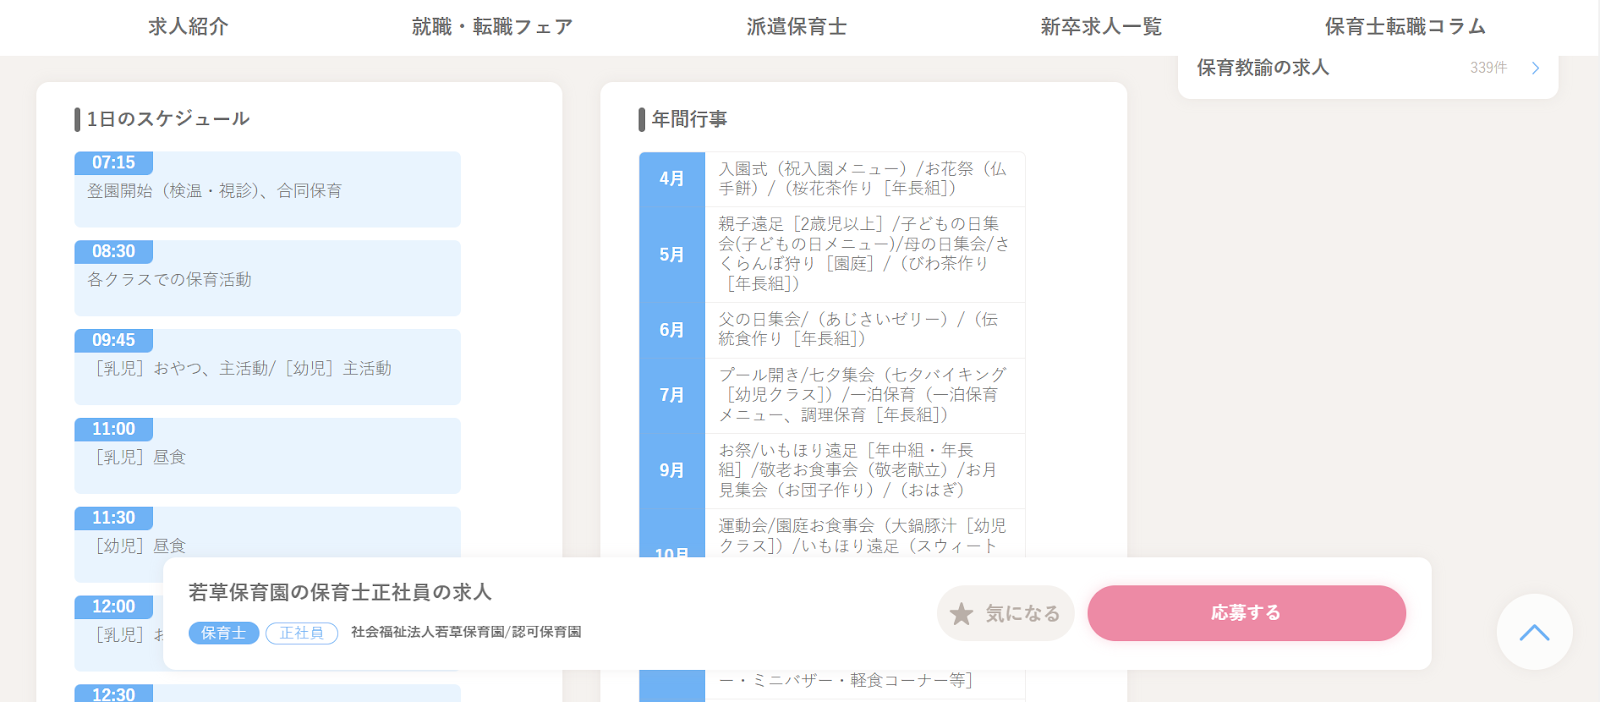1600x702 pixels.
Task: Click the 保育士 tag badge
Action: [x=224, y=633]
